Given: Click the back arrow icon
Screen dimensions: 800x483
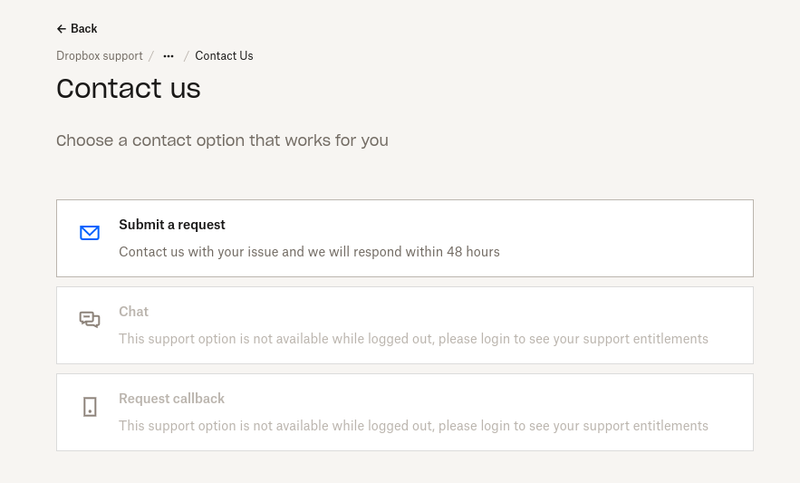Looking at the screenshot, I should [x=61, y=29].
